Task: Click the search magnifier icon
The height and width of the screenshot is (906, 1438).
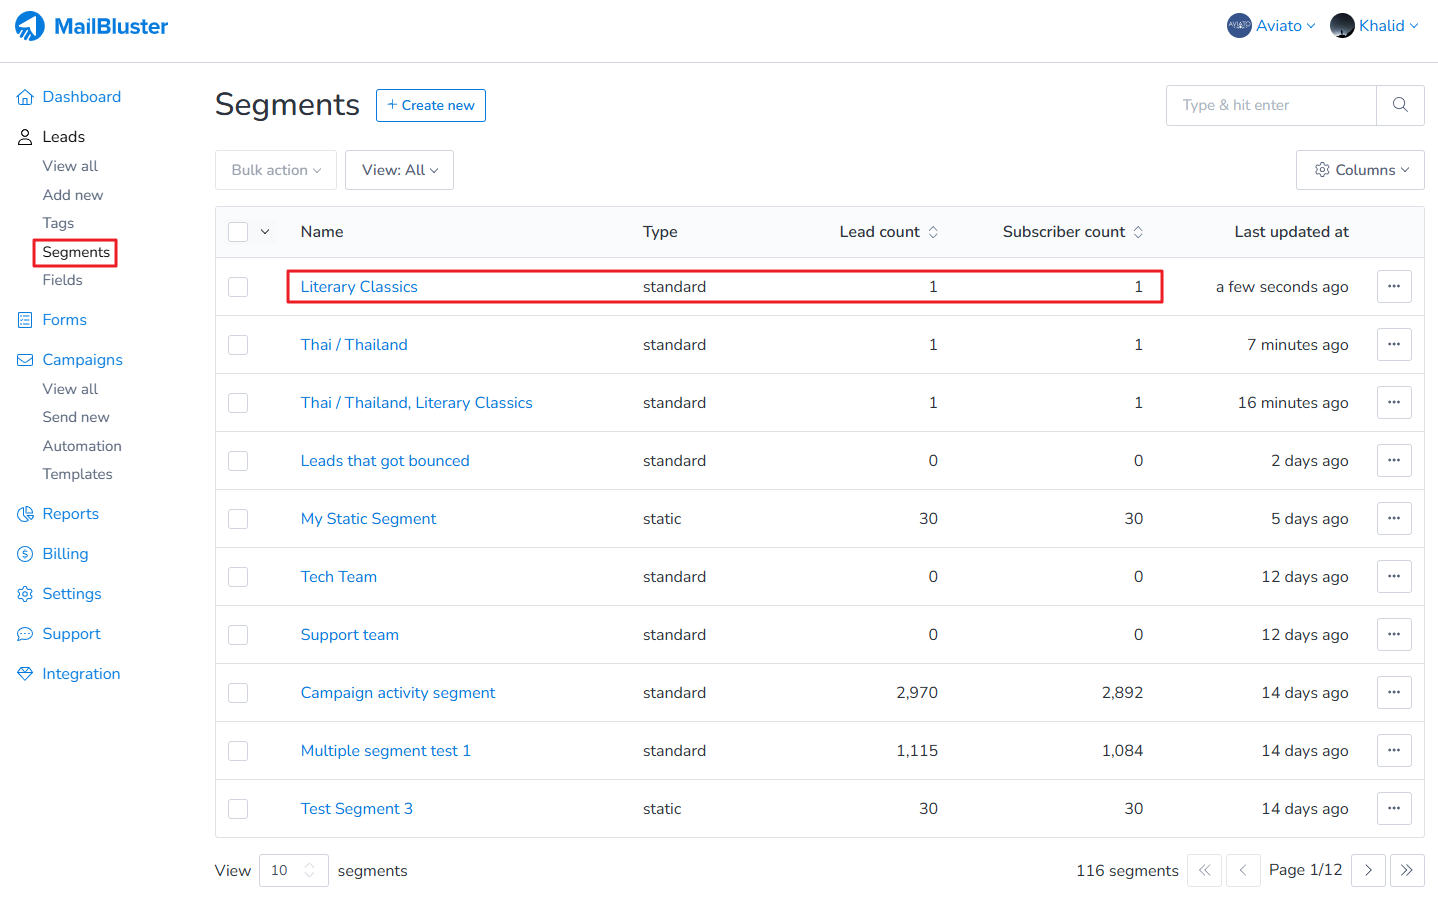Action: [x=1400, y=105]
